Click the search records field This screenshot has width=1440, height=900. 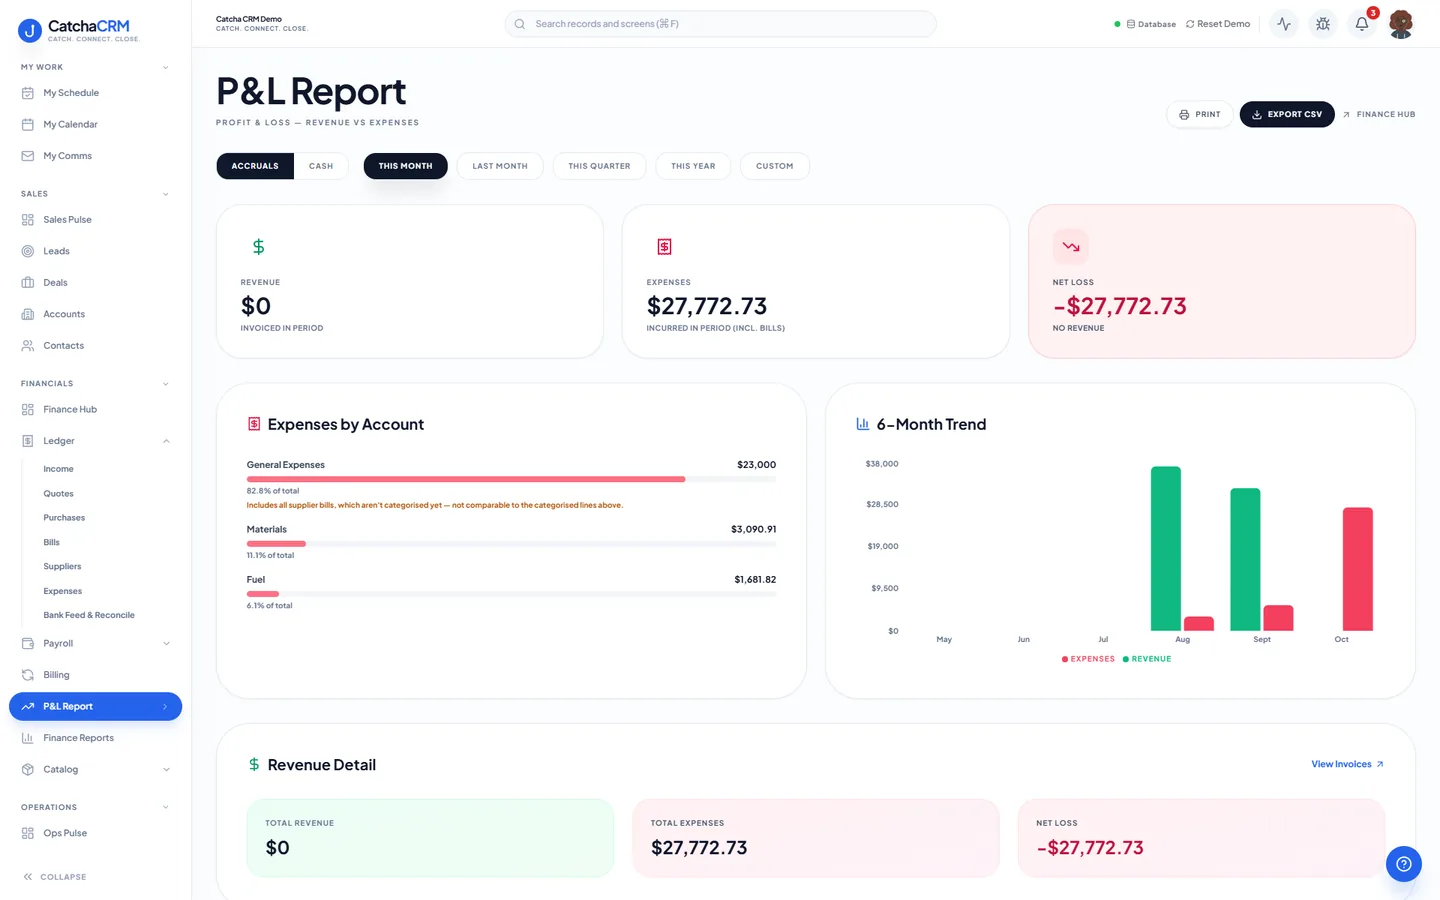(720, 24)
